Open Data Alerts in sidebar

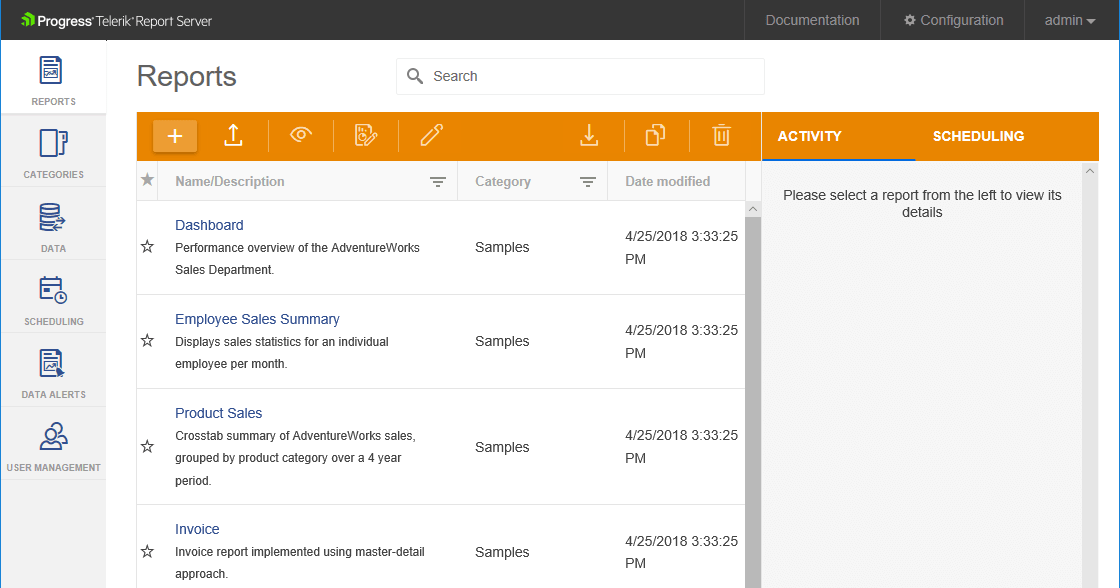(54, 371)
